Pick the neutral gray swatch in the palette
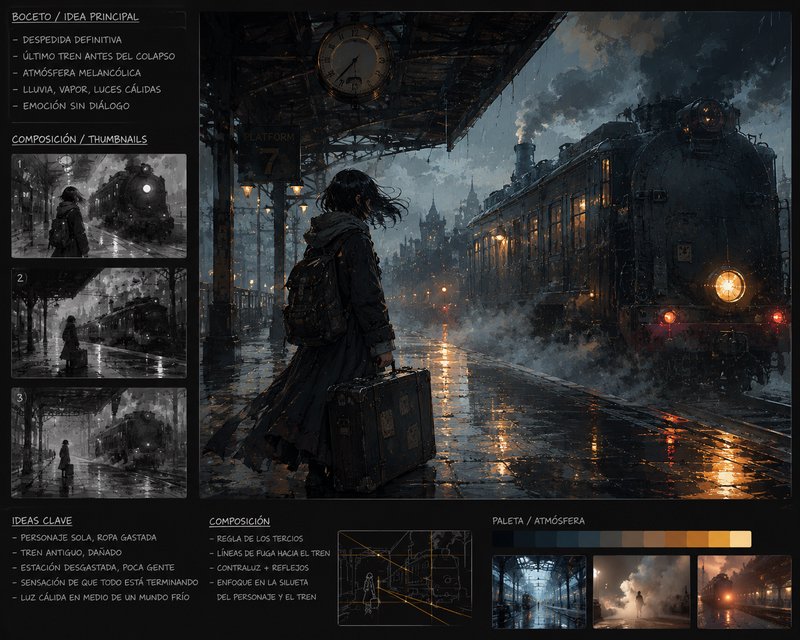The width and height of the screenshot is (800, 640). click(x=611, y=539)
